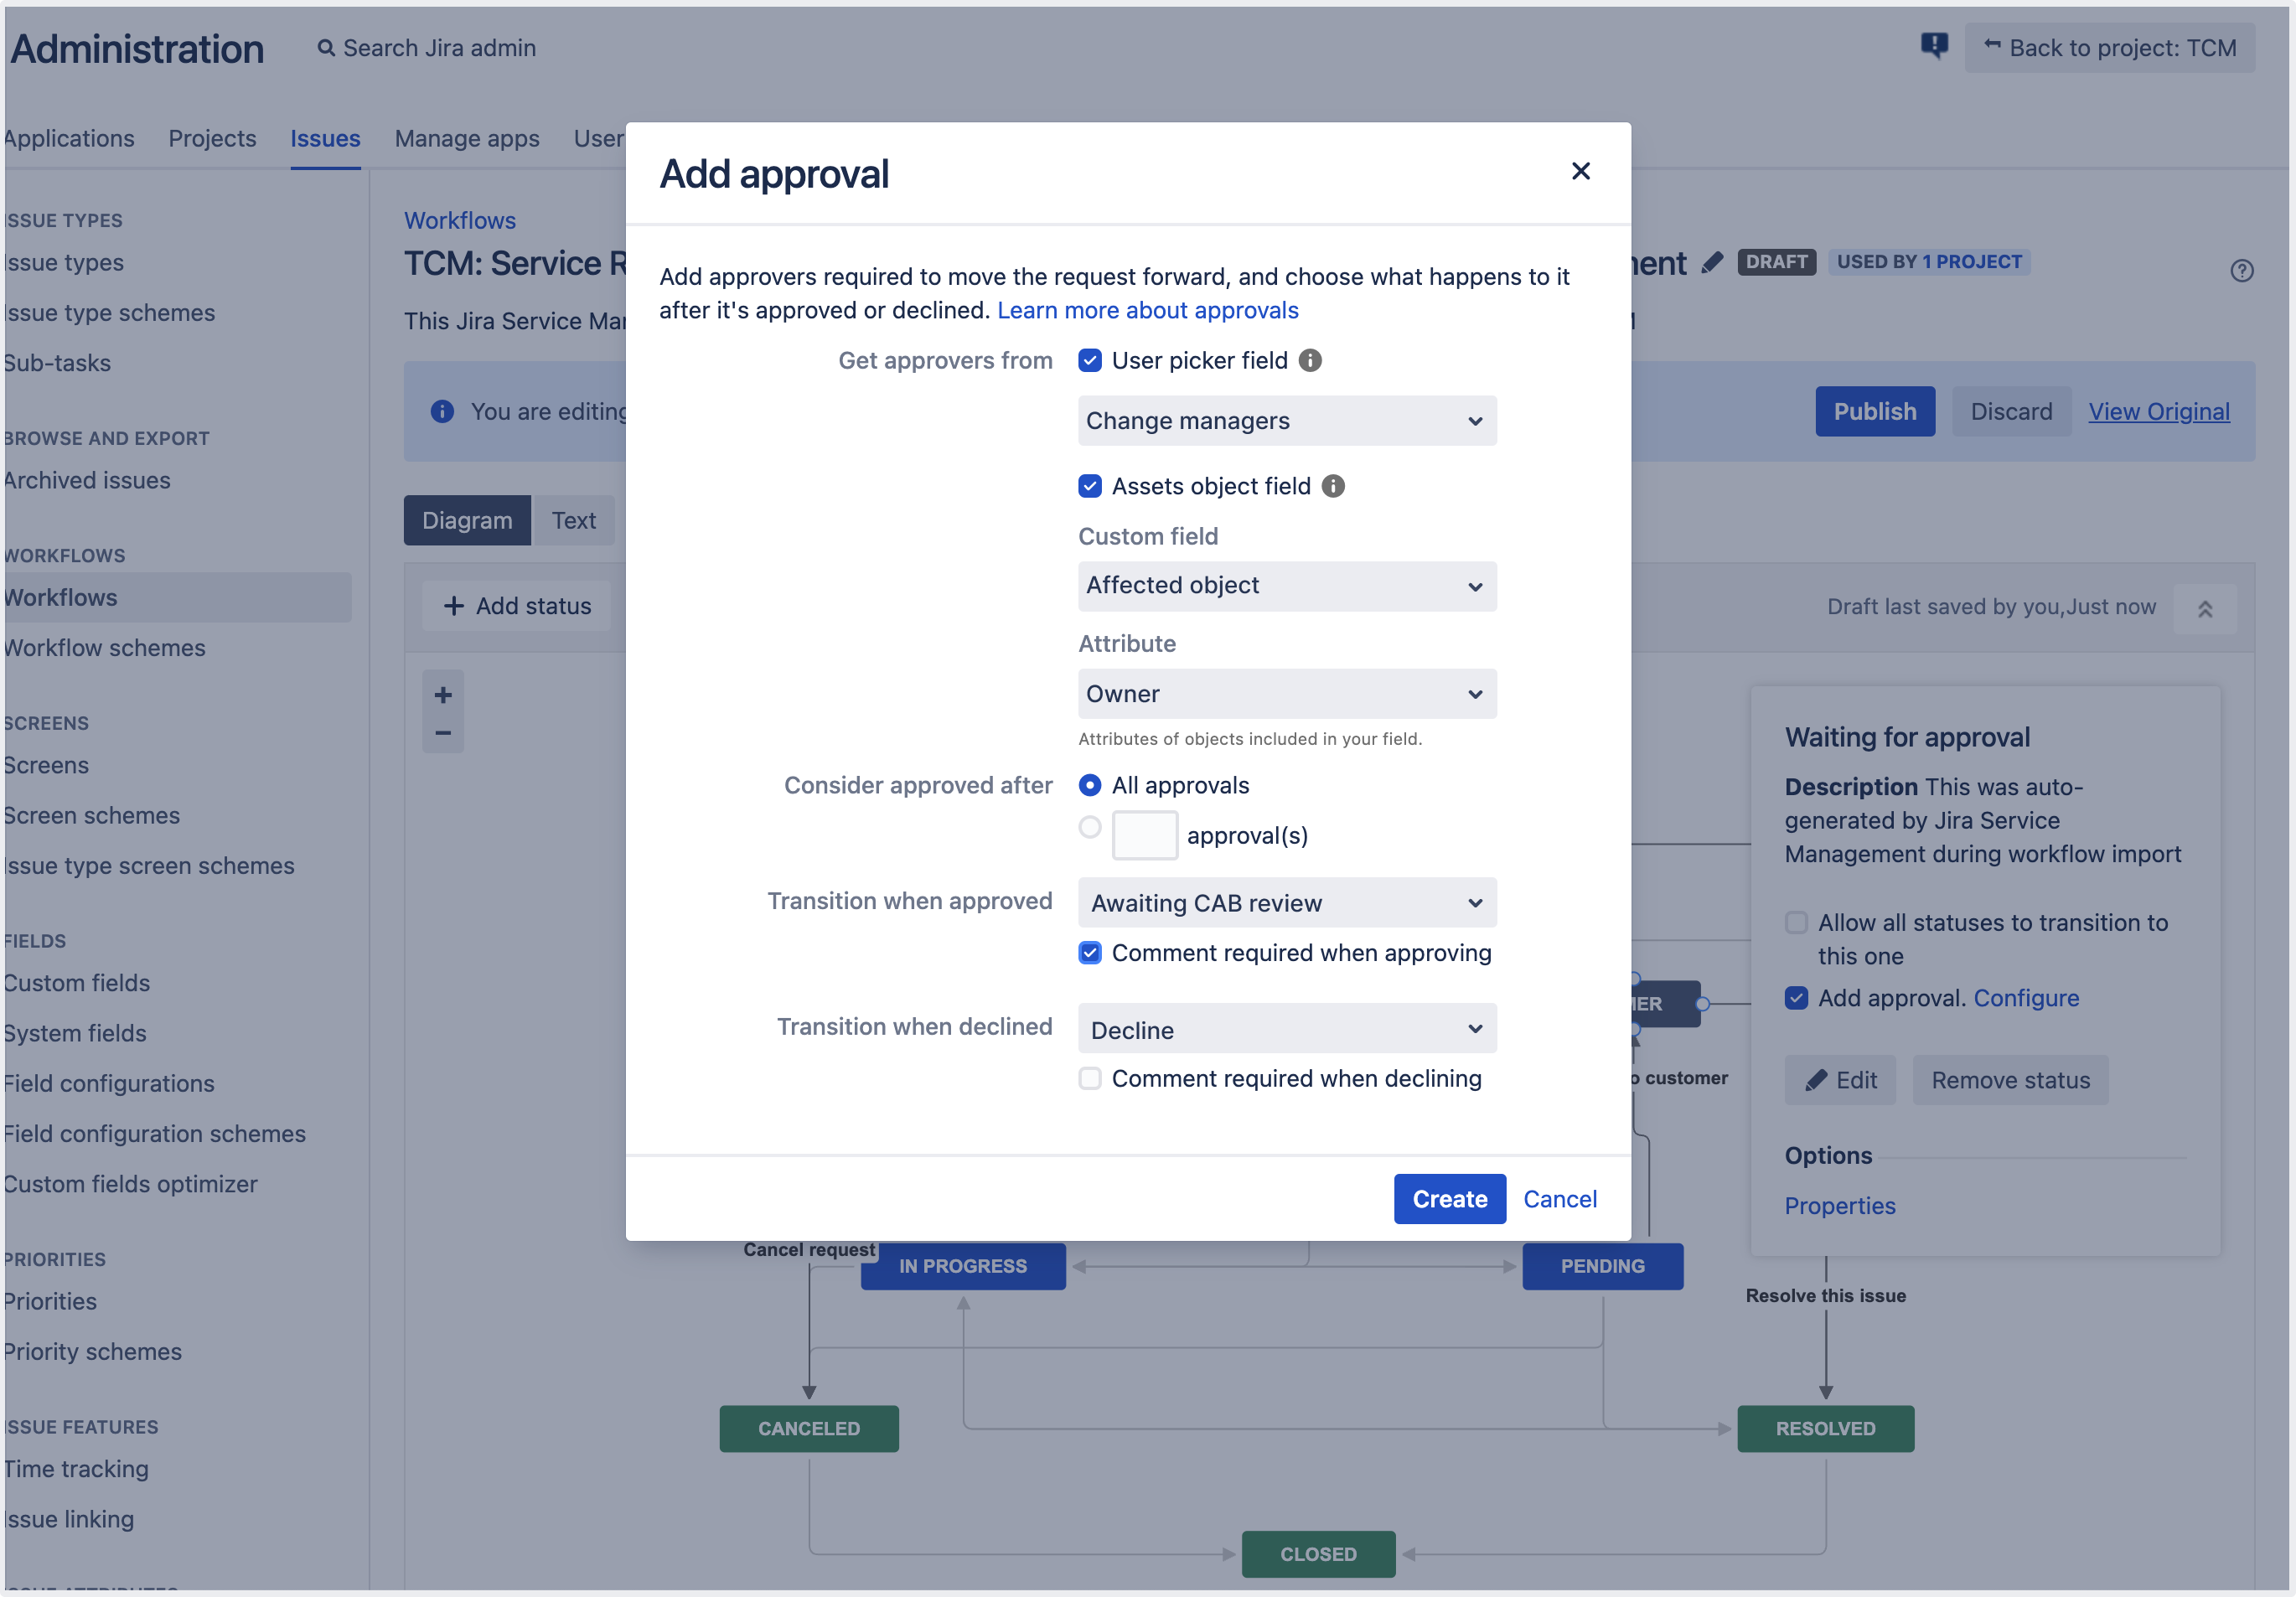Select the number of approval(s) radio button
Viewport: 2296px width, 1597px height.
click(x=1090, y=827)
